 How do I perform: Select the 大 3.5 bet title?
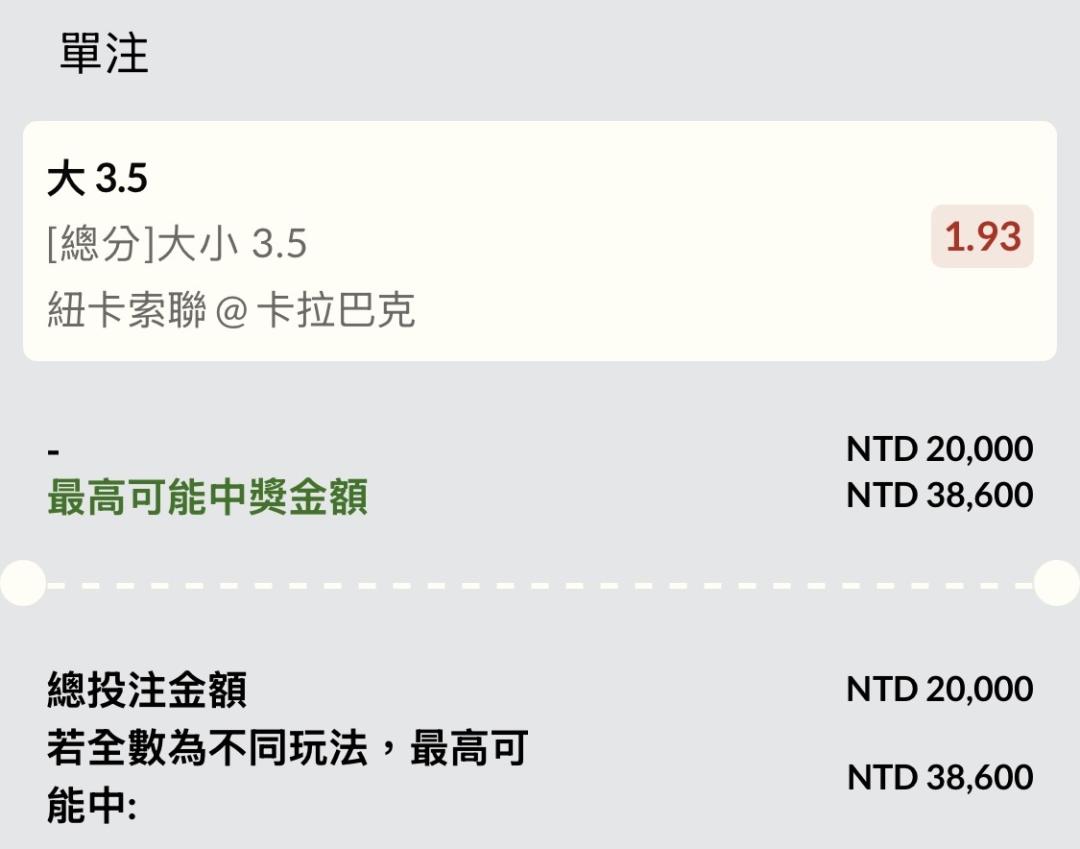97,180
